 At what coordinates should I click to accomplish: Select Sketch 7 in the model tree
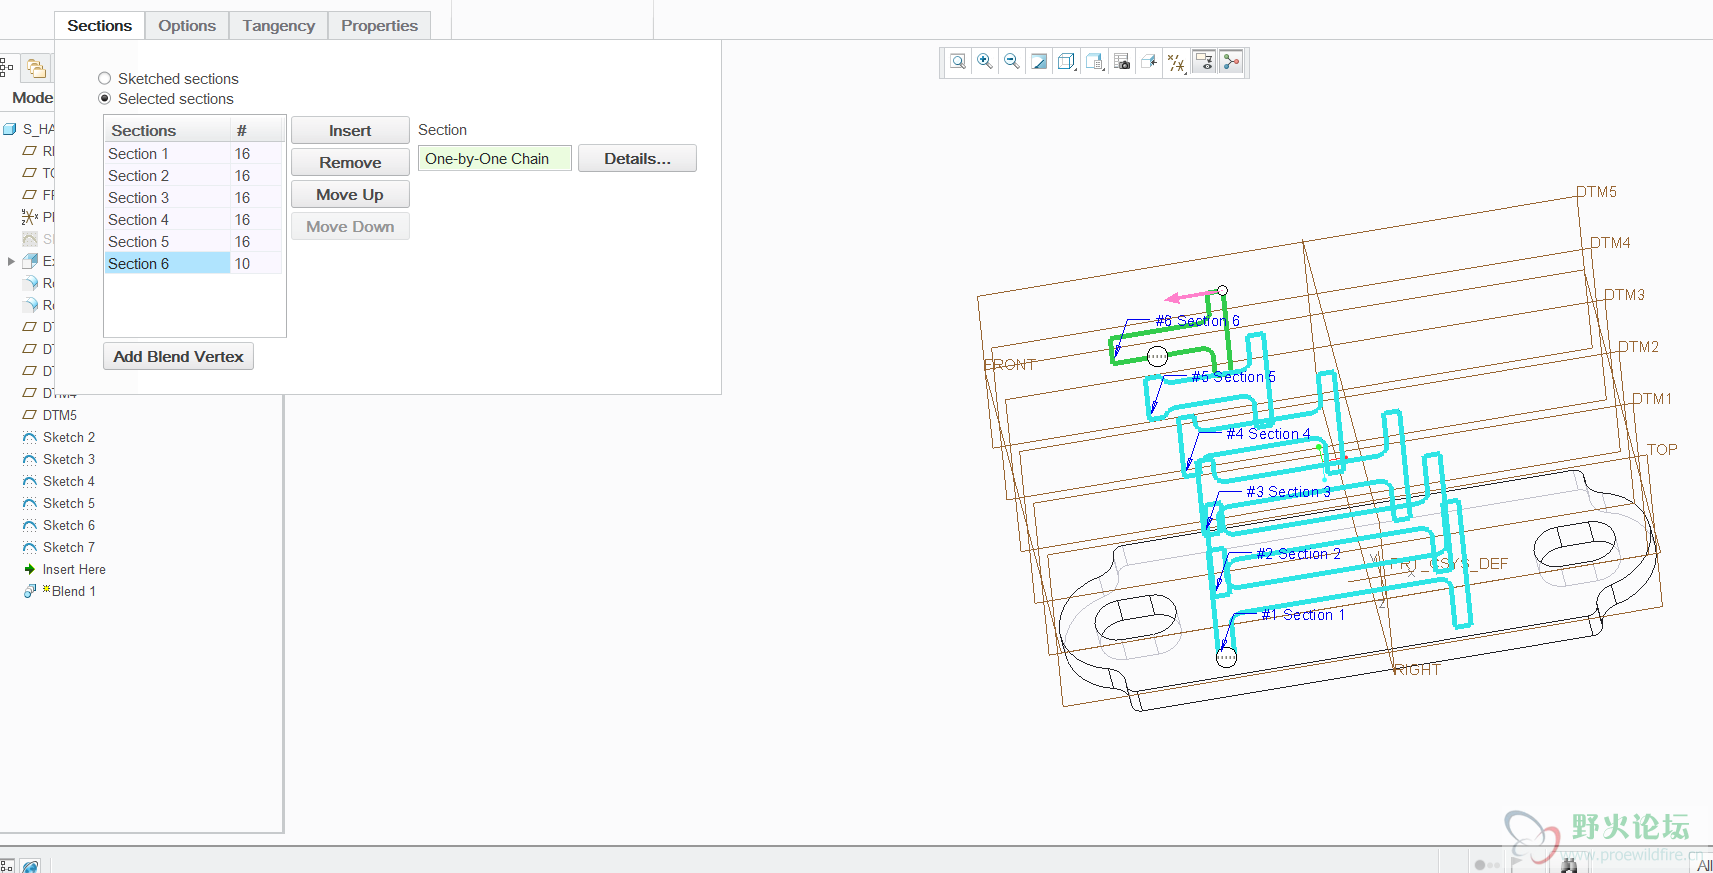click(68, 547)
